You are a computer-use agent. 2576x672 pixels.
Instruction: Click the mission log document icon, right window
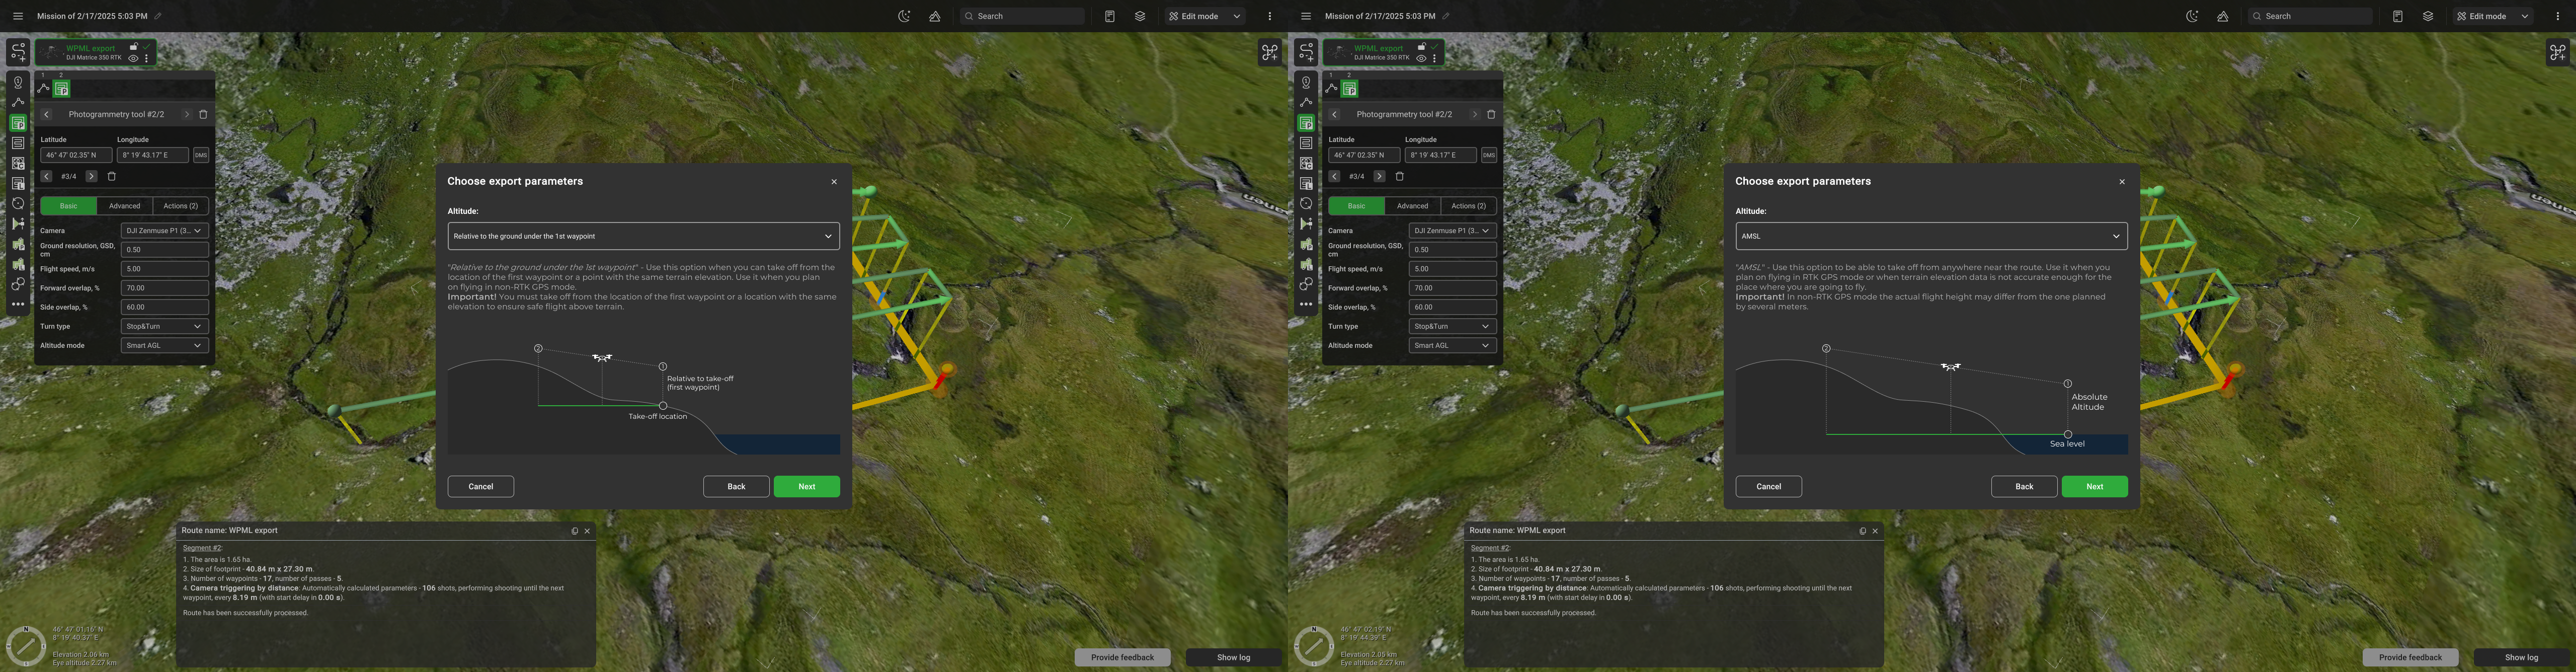pyautogui.click(x=2397, y=16)
